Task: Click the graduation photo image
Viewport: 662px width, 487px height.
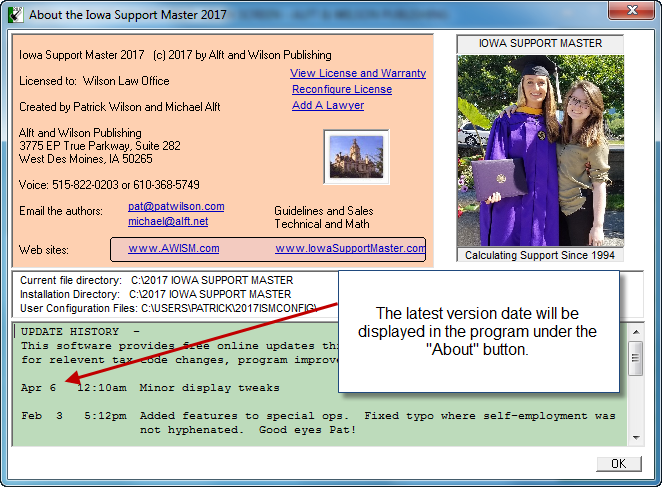Action: coord(540,150)
